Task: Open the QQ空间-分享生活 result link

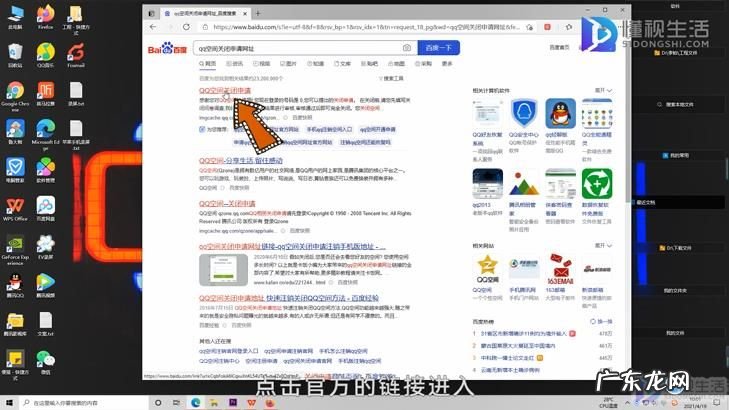Action: pos(241,160)
